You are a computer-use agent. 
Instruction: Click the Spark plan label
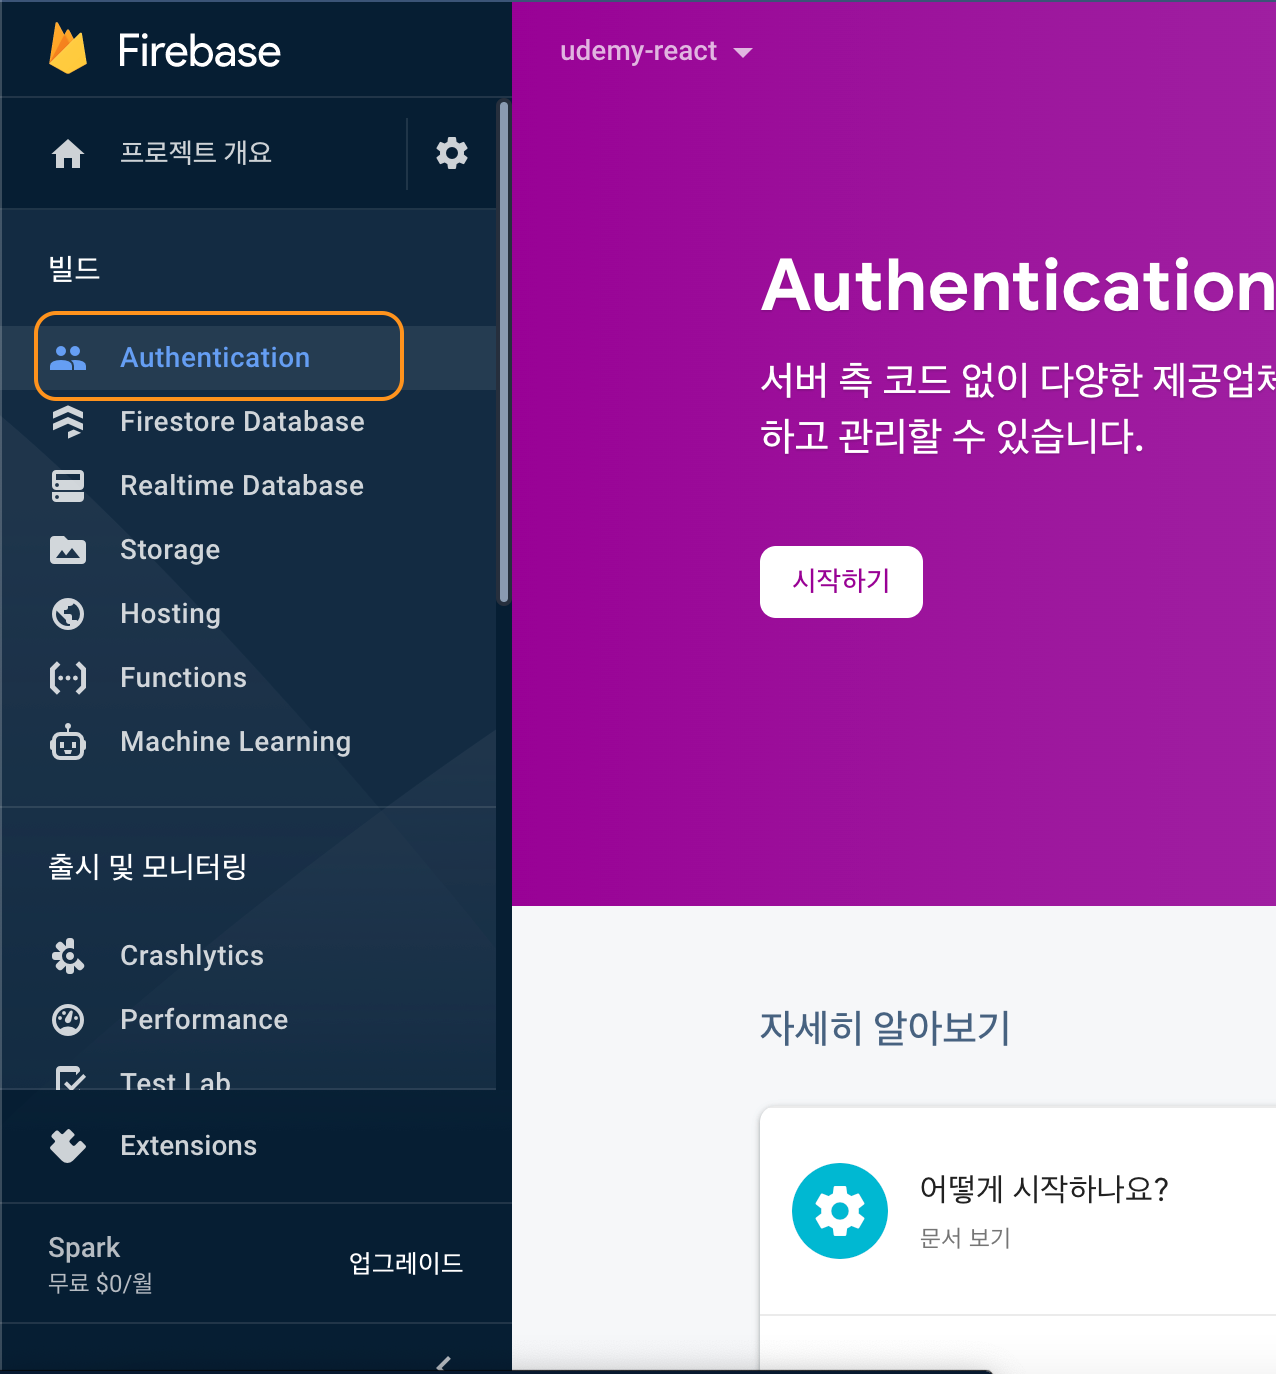[84, 1247]
